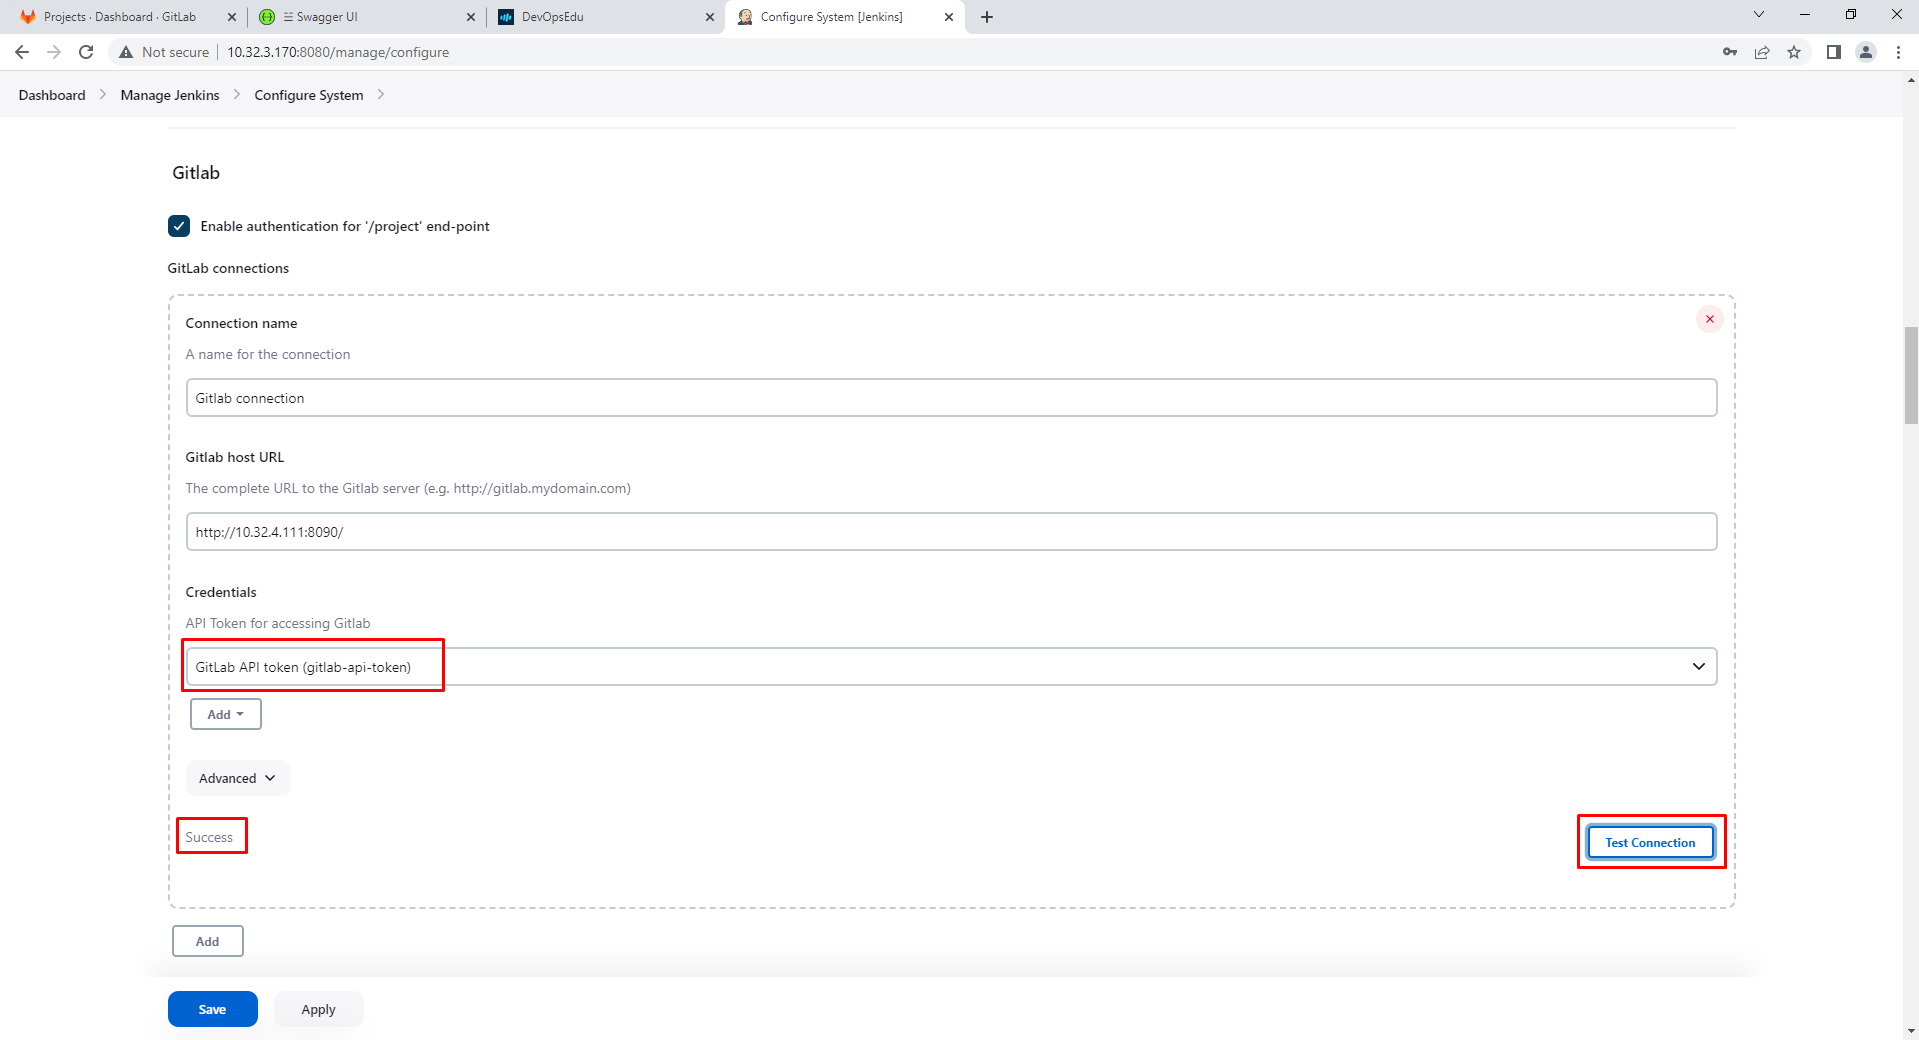This screenshot has height=1040, width=1919.
Task: Click Add credentials dropdown button
Action: (x=226, y=714)
